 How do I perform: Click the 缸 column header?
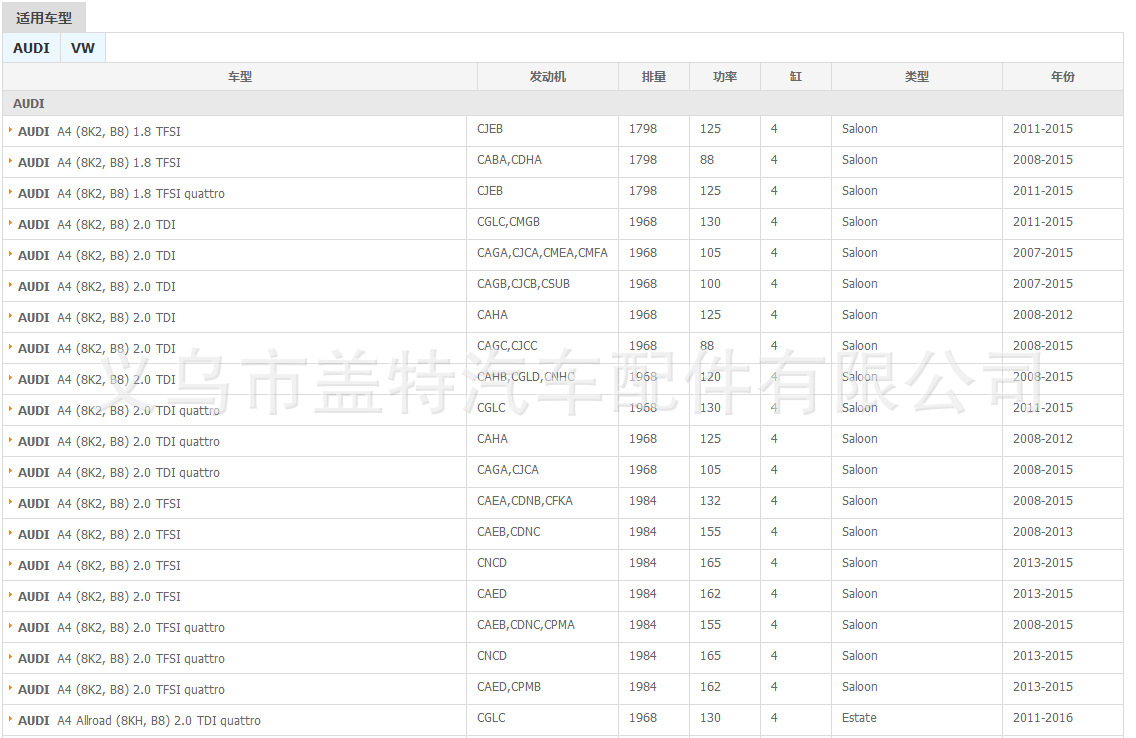click(x=795, y=77)
